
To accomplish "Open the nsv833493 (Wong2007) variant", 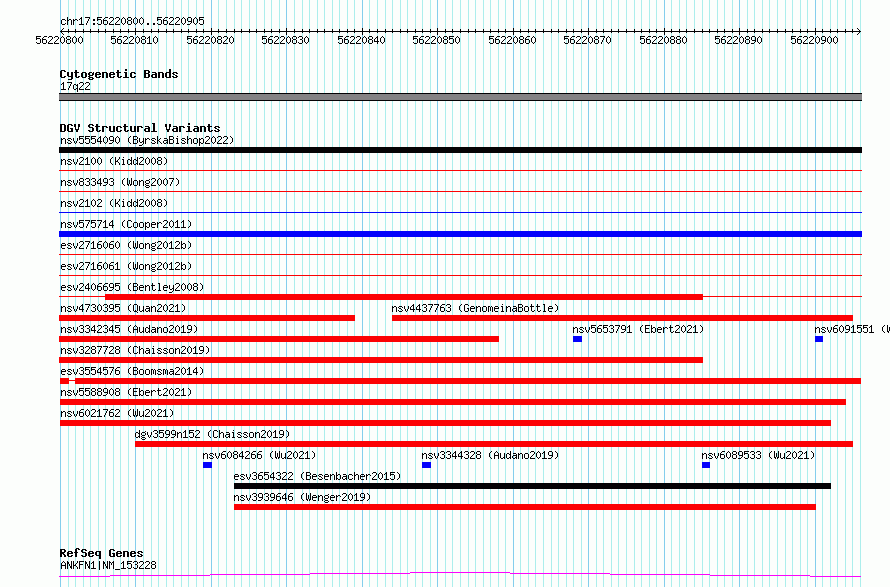I will point(120,182).
